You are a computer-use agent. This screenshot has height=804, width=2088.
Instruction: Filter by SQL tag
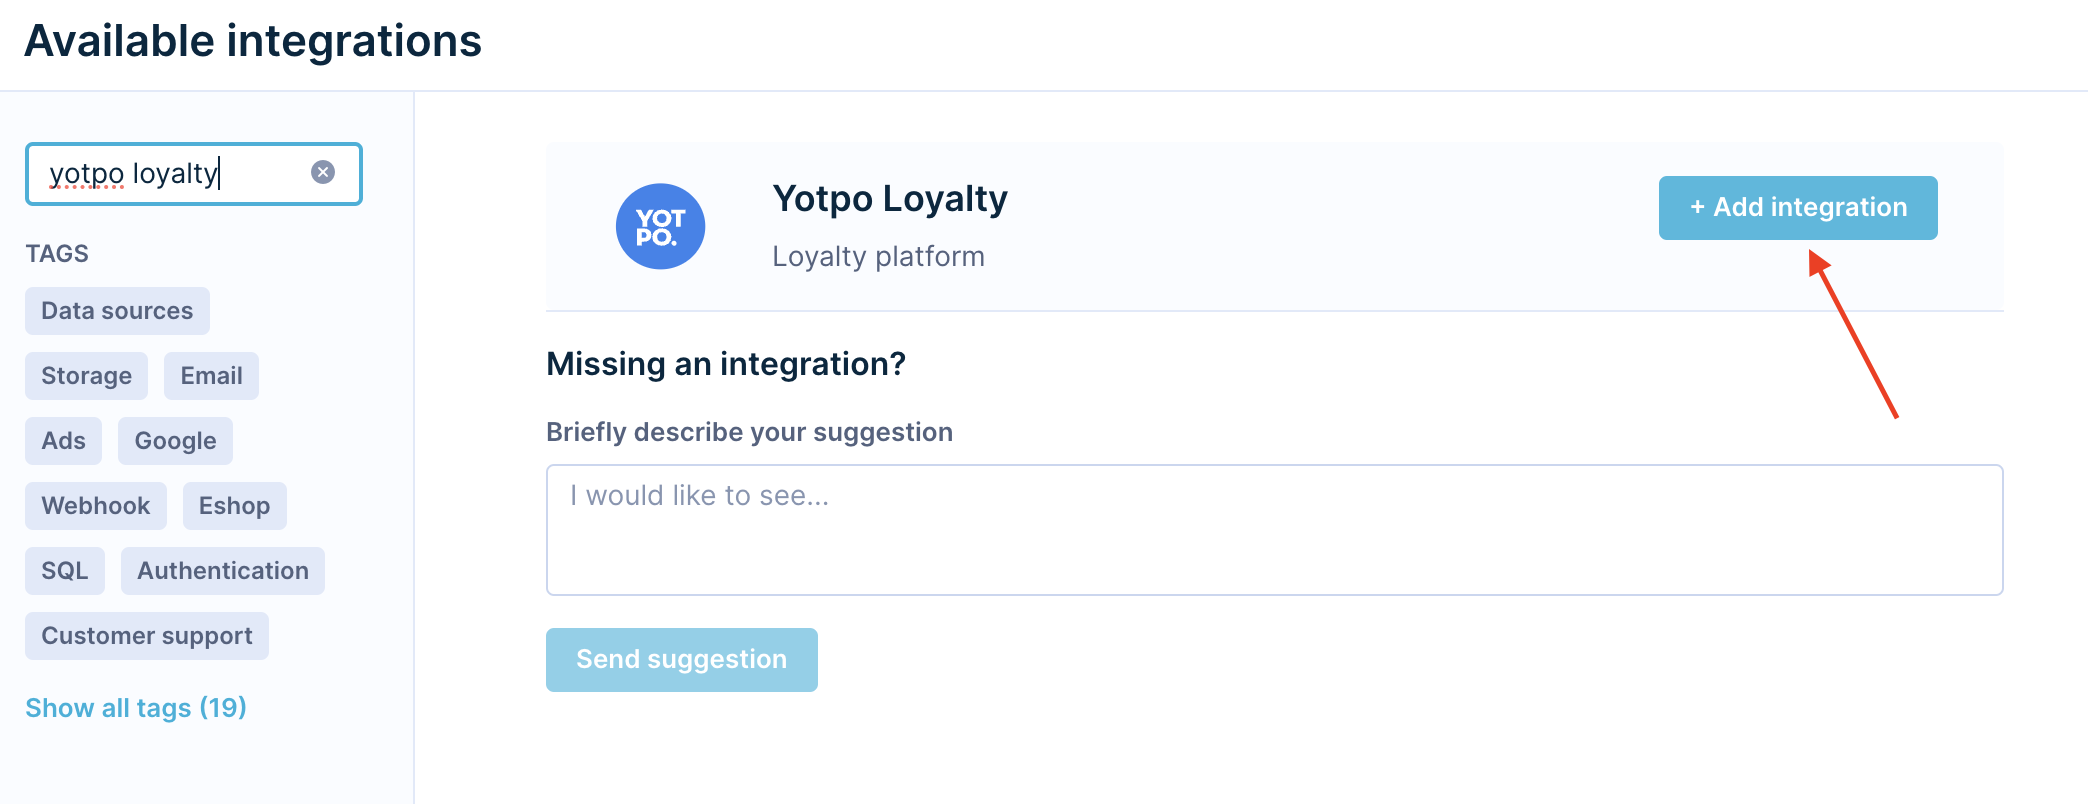tap(64, 571)
